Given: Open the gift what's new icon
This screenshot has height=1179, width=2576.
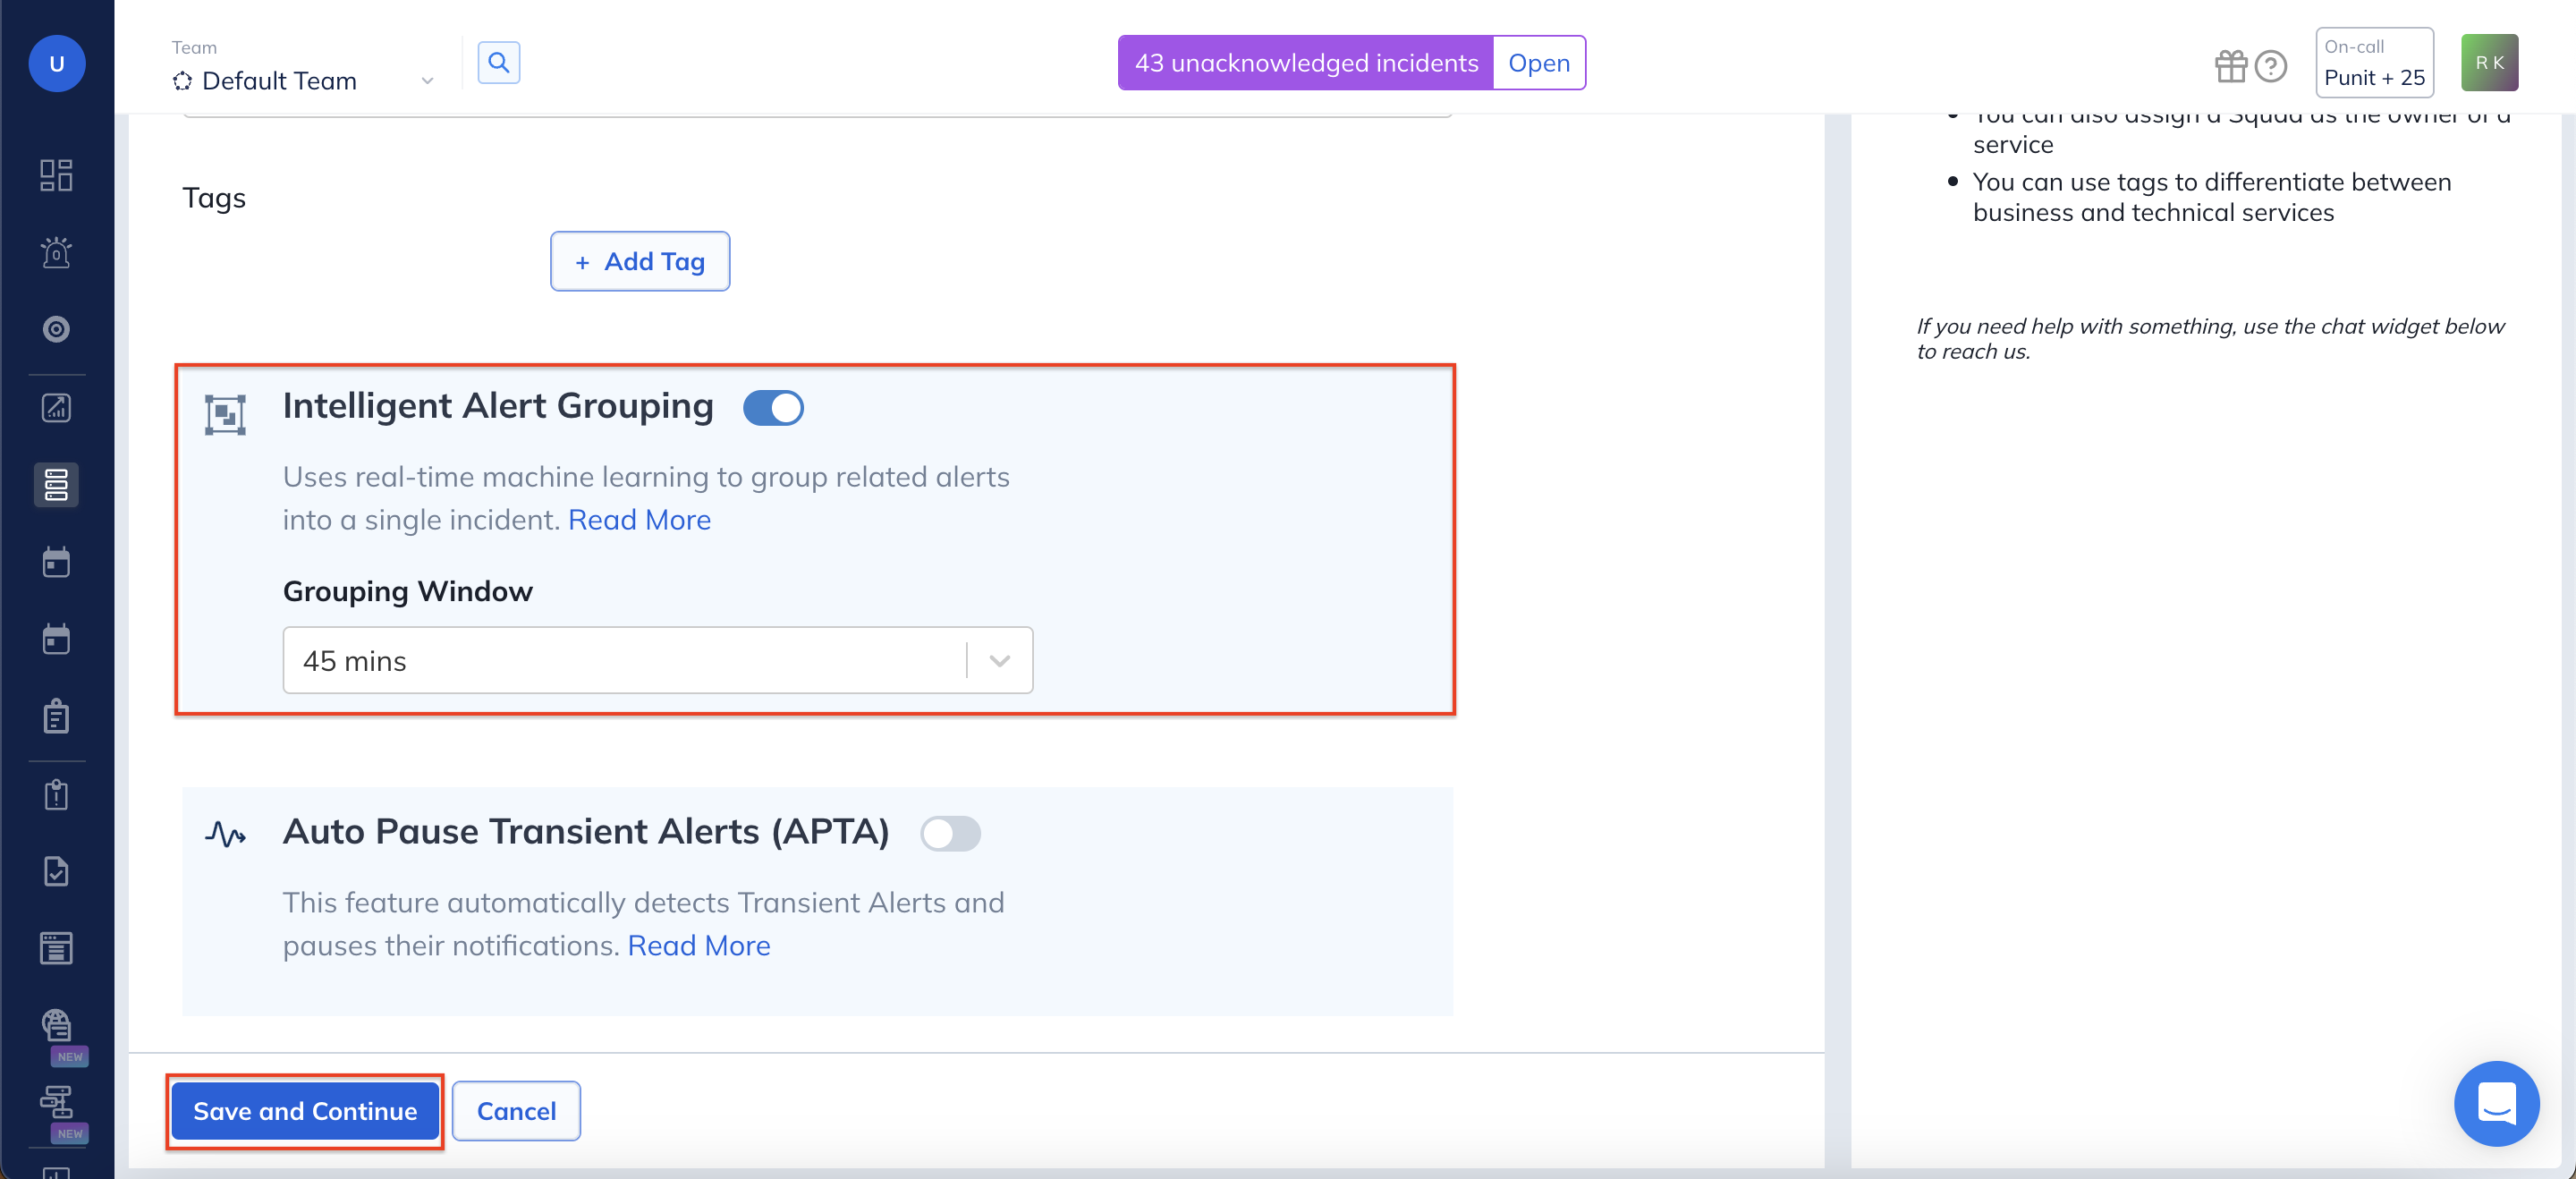Looking at the screenshot, I should tap(2230, 66).
